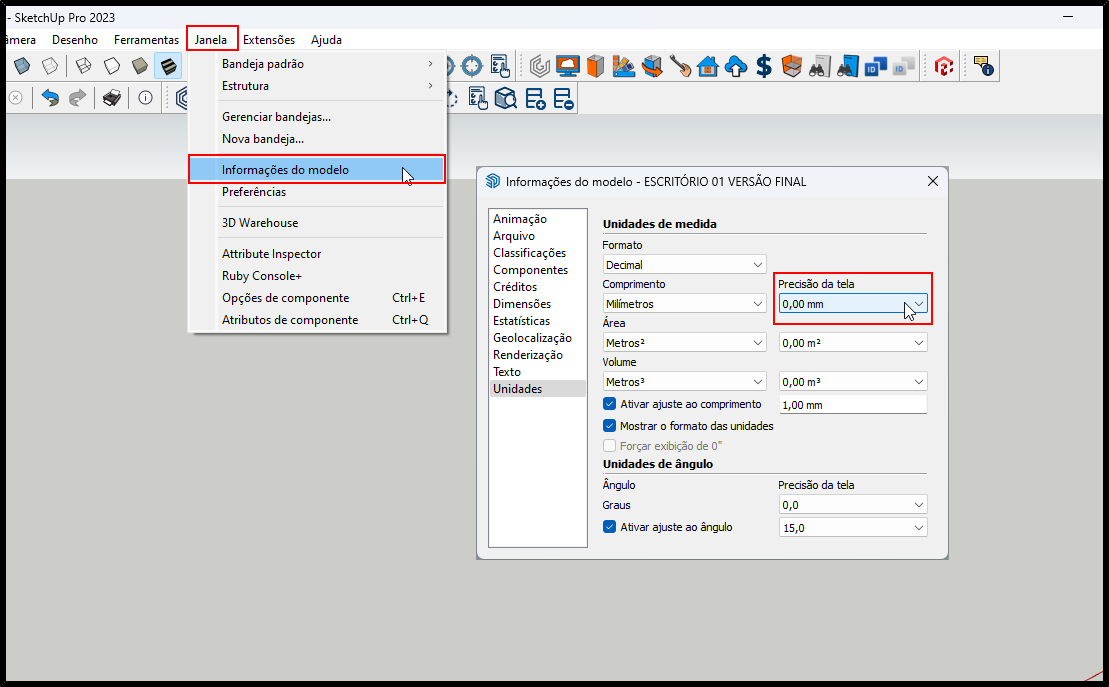
Task: Open the 0,00 mm precision dropdown
Action: point(852,304)
